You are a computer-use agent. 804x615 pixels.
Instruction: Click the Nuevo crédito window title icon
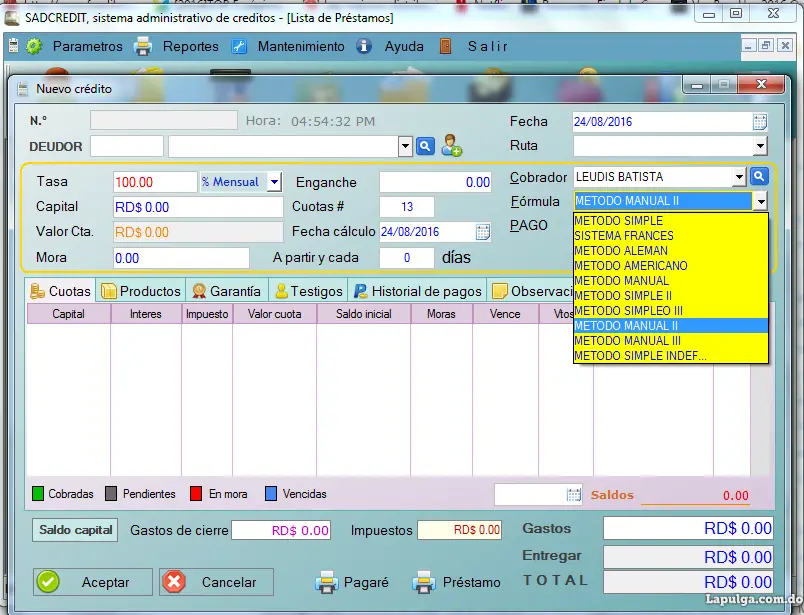(x=22, y=89)
